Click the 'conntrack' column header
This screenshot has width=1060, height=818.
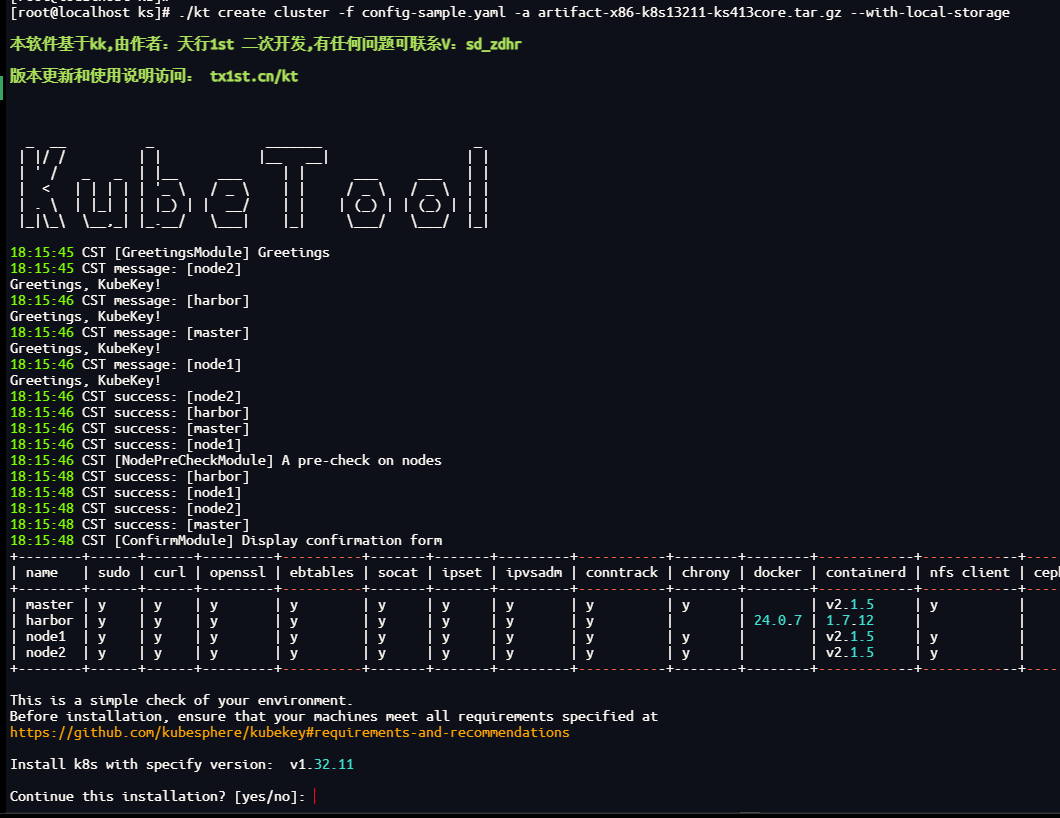(x=621, y=573)
